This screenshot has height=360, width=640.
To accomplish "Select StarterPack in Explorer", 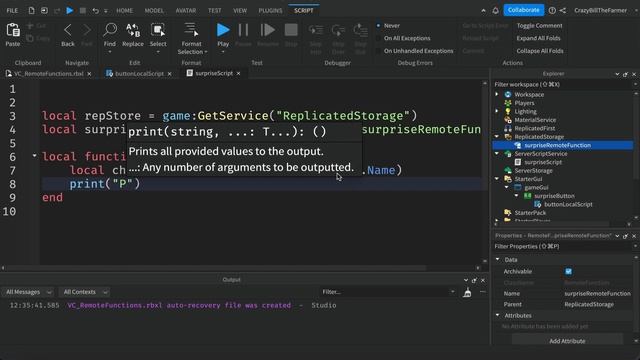I will tap(530, 213).
